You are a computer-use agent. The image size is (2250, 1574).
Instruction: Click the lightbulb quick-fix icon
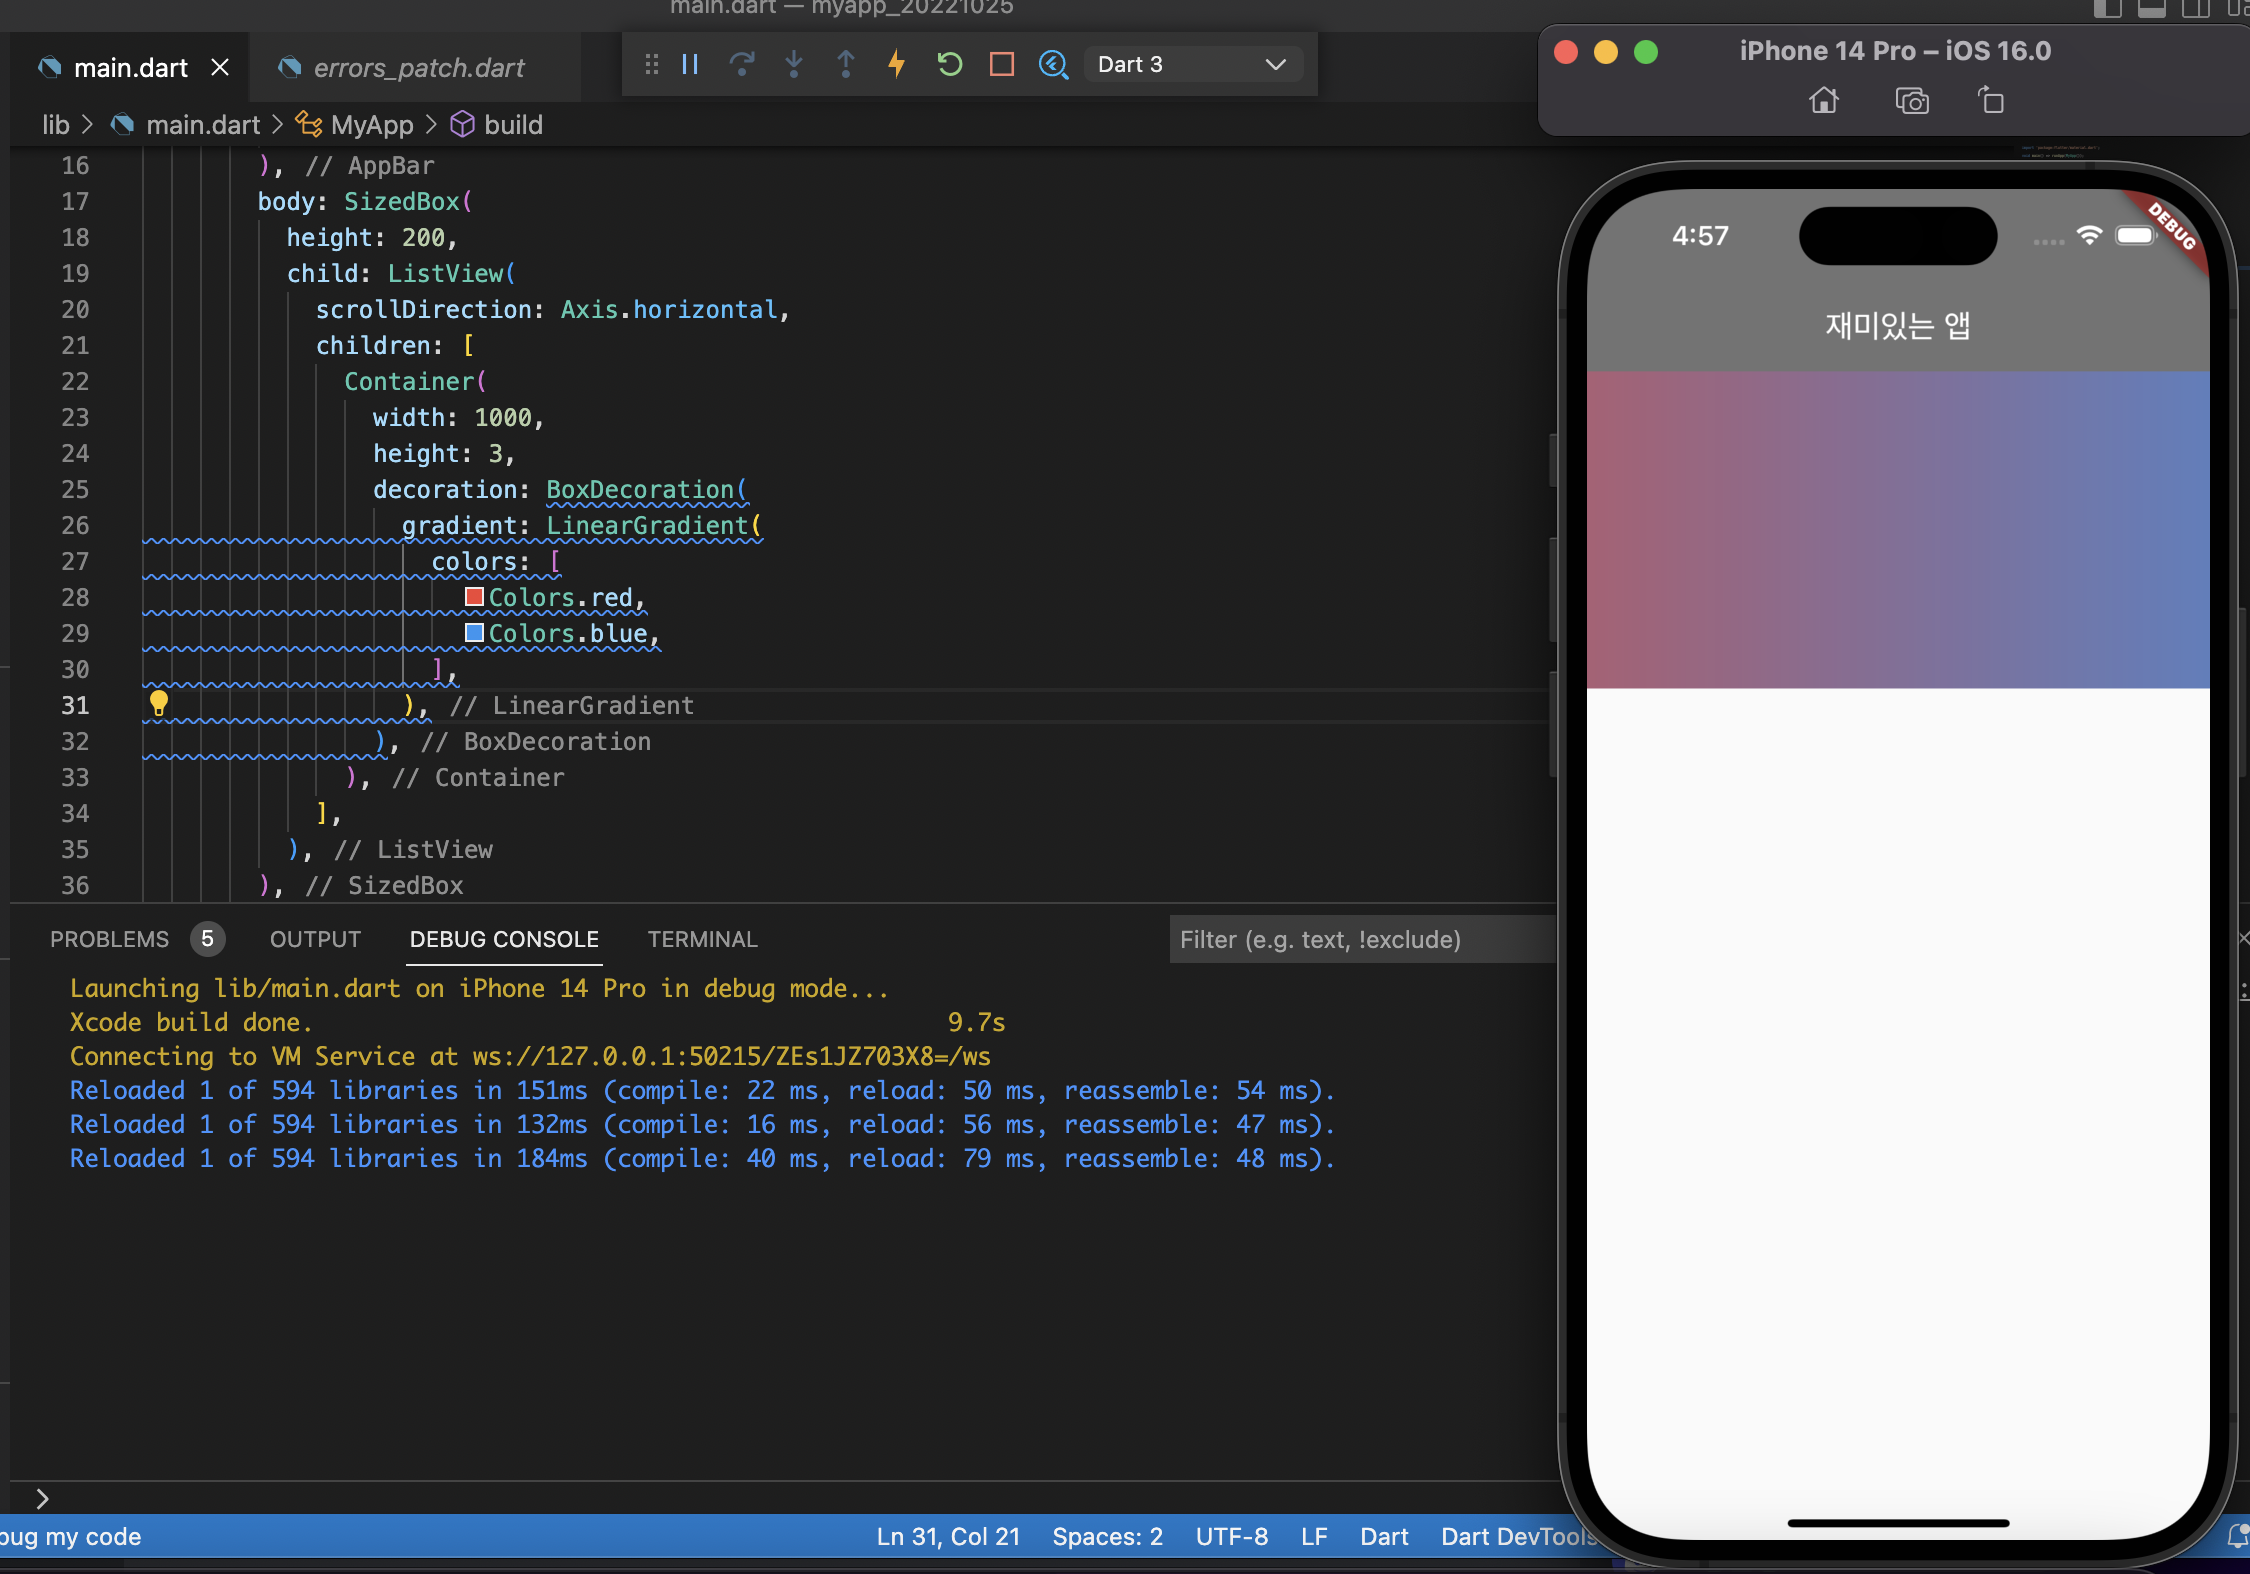pos(159,703)
